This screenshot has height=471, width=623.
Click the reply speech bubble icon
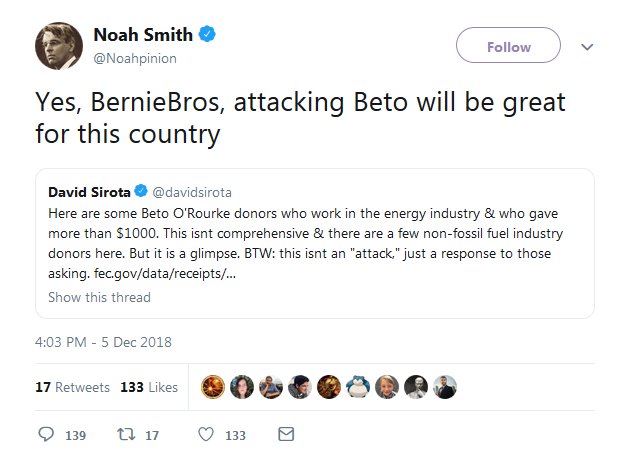(46, 434)
